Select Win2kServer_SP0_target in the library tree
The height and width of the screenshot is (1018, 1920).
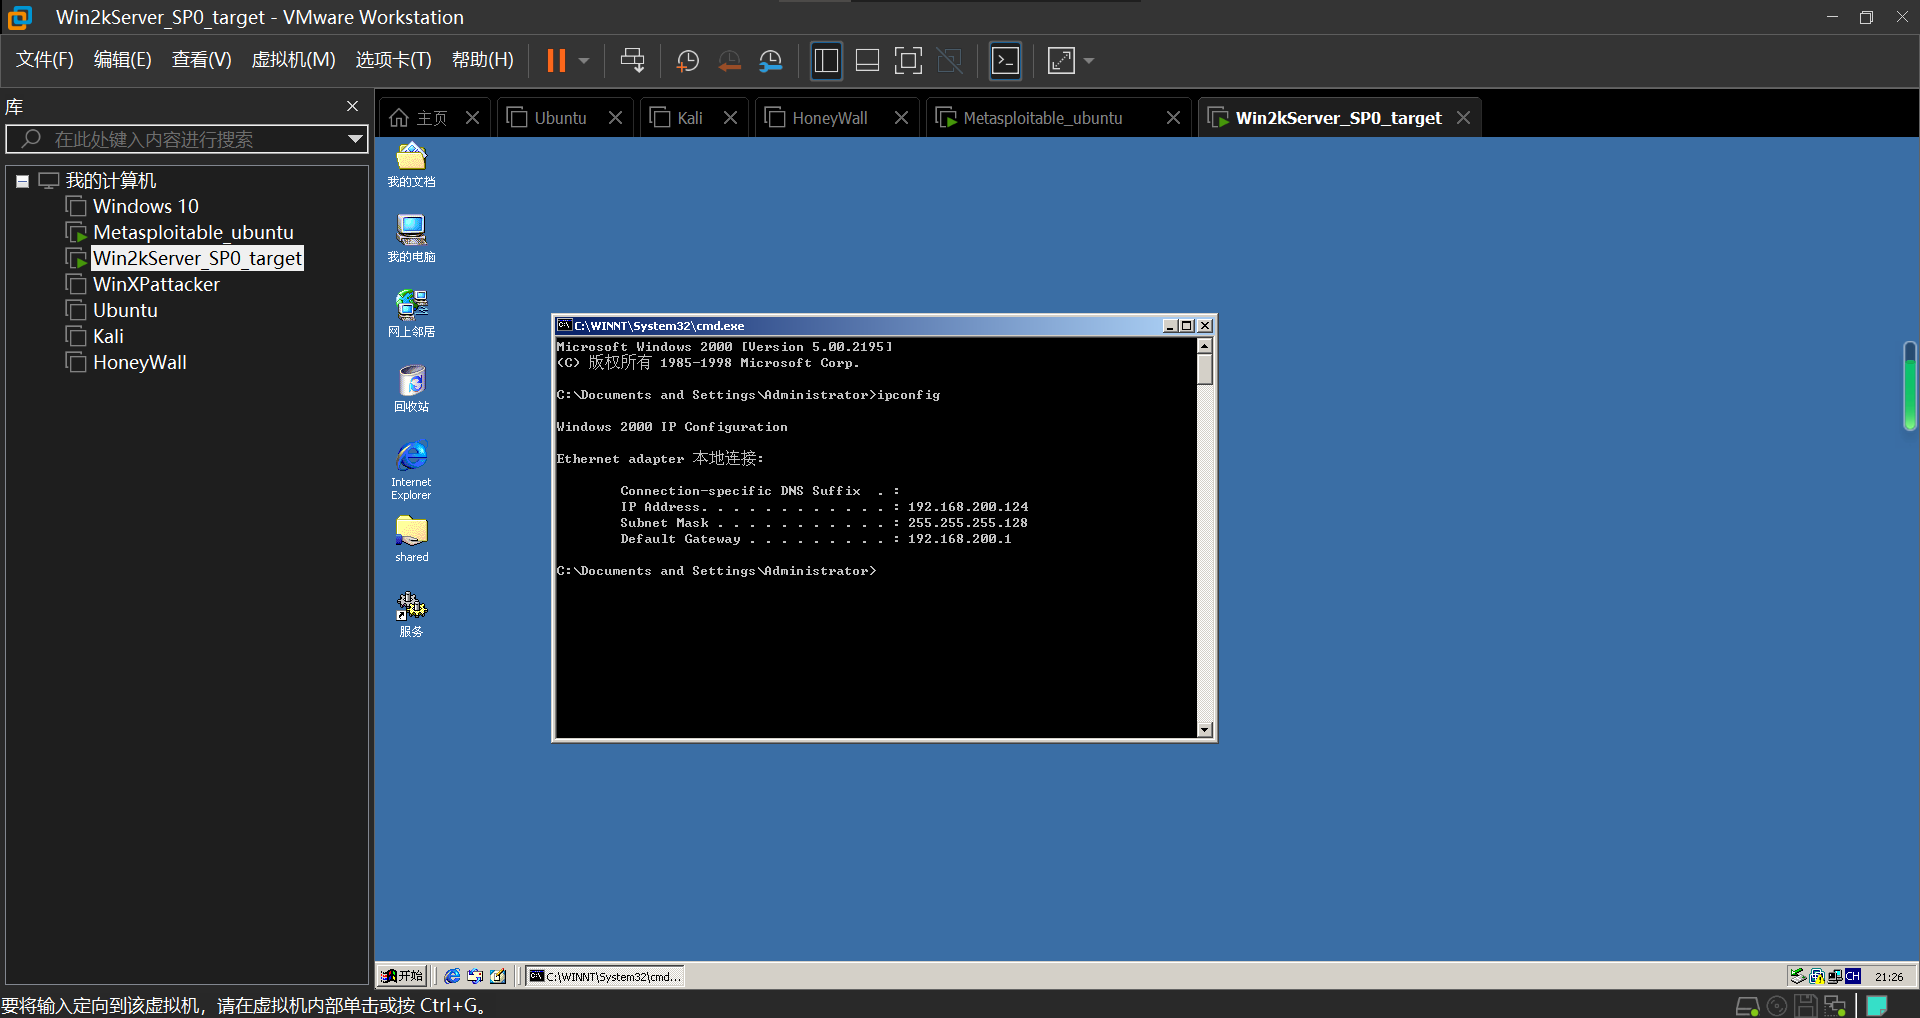click(197, 258)
